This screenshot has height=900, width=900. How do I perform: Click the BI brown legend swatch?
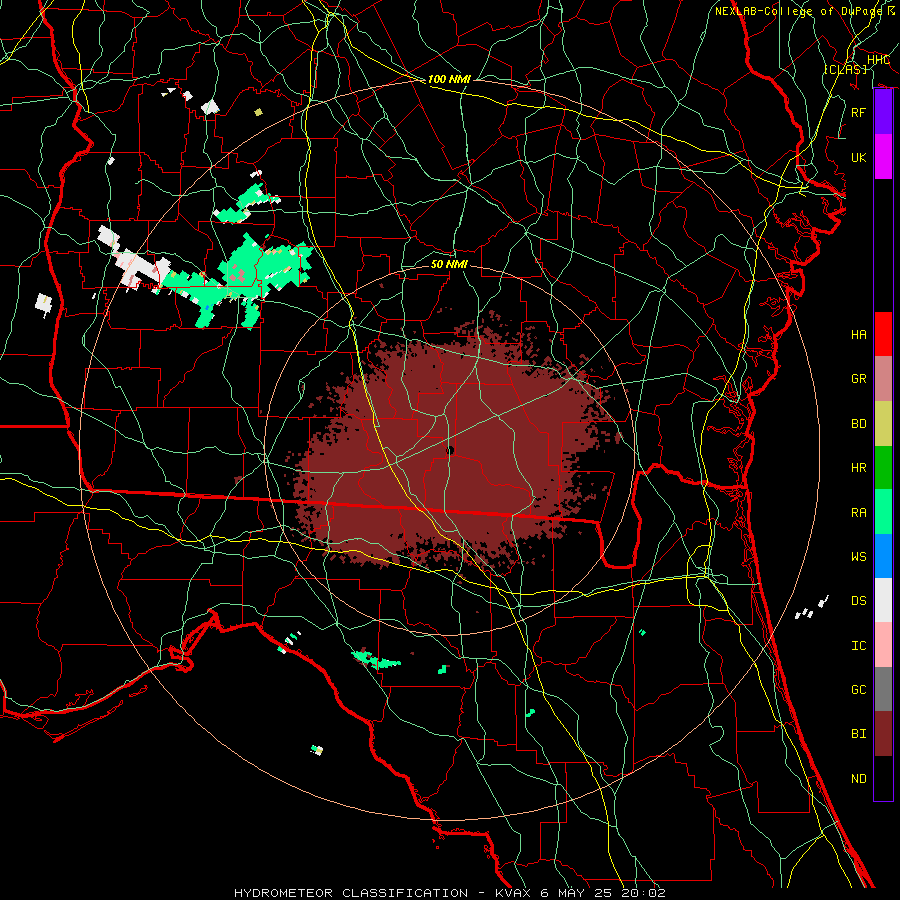(883, 734)
